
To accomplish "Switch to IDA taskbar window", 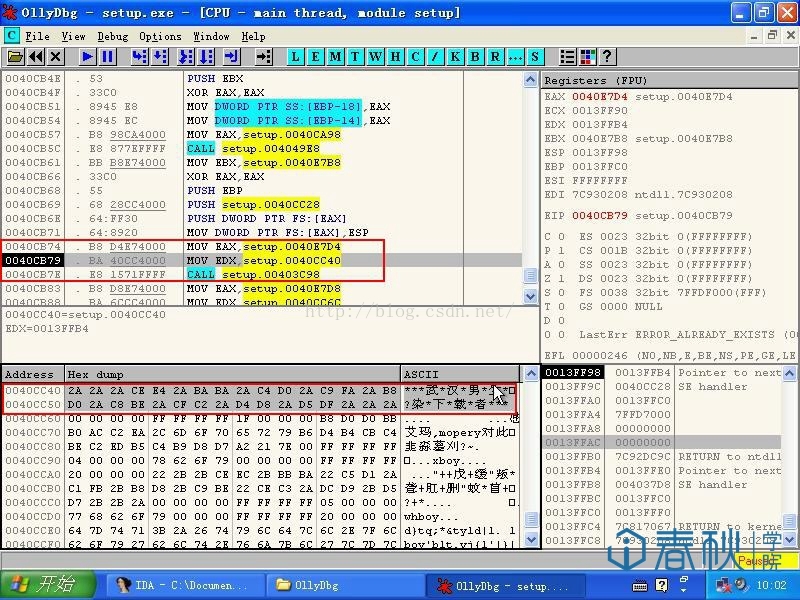I will [x=184, y=585].
